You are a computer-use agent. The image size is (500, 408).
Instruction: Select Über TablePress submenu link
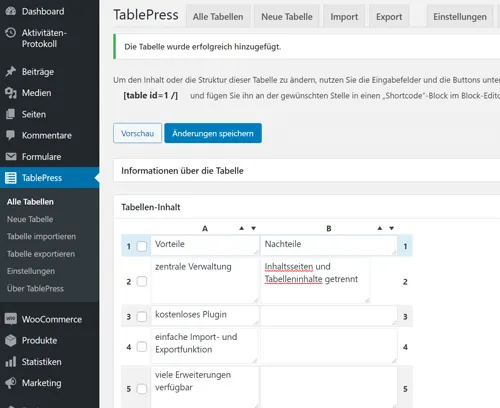click(x=35, y=288)
